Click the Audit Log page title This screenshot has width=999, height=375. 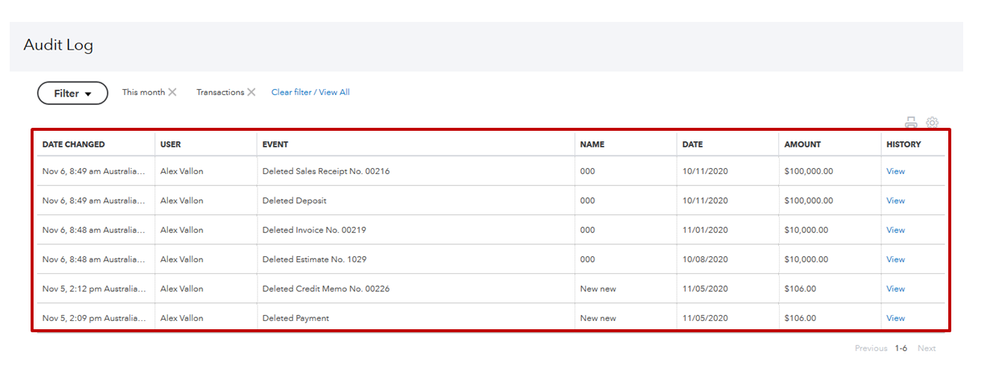point(58,45)
